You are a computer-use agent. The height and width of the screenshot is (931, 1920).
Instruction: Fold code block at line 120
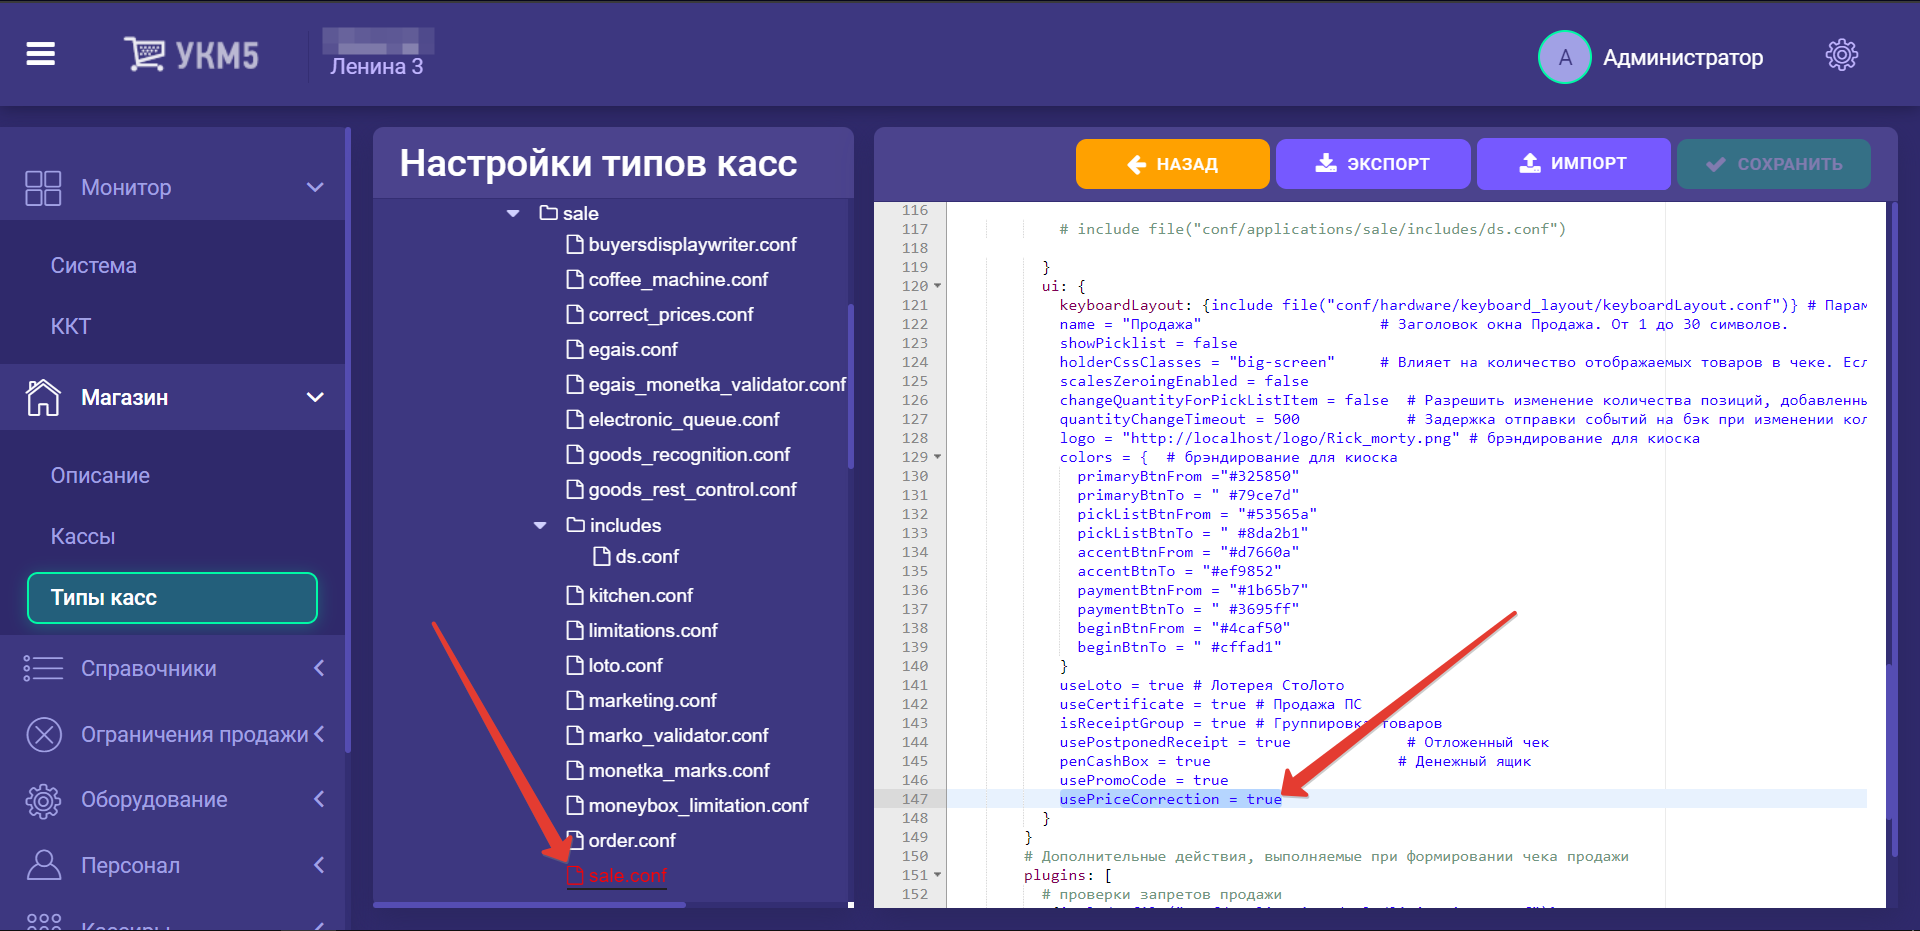click(938, 286)
